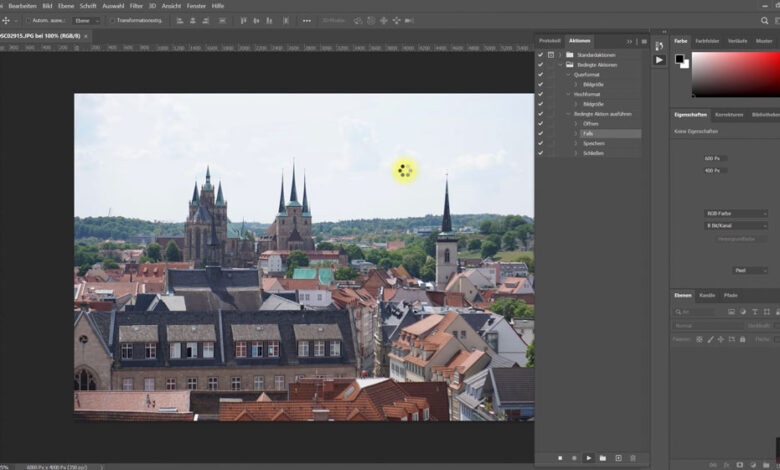Open the RGB-Farbe color mode dropdown
This screenshot has width=780, height=470.
click(737, 213)
